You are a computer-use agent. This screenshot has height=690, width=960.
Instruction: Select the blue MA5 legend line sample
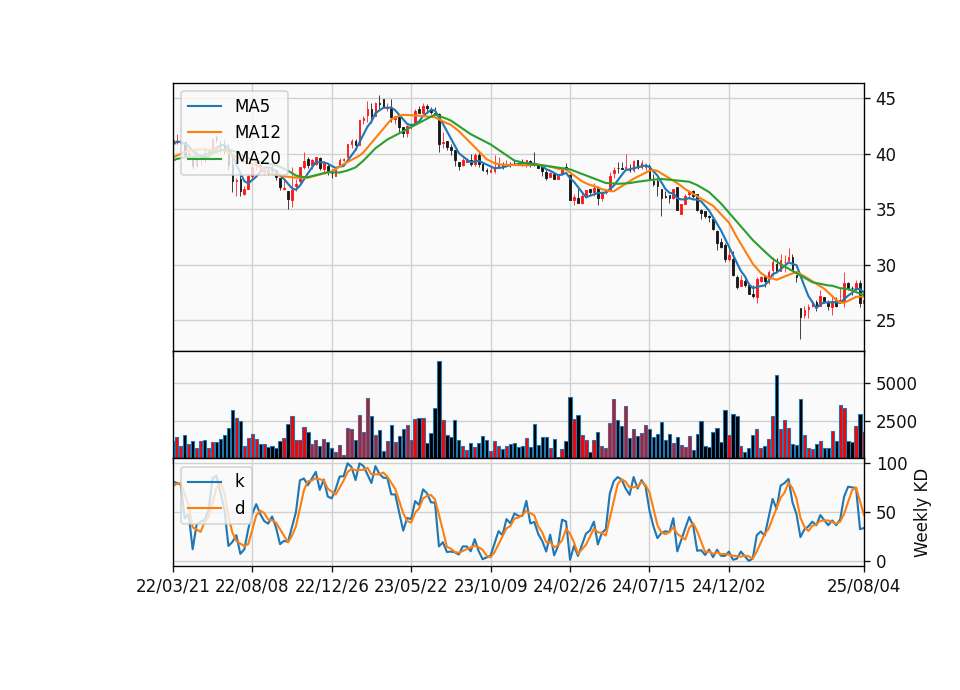click(x=204, y=106)
